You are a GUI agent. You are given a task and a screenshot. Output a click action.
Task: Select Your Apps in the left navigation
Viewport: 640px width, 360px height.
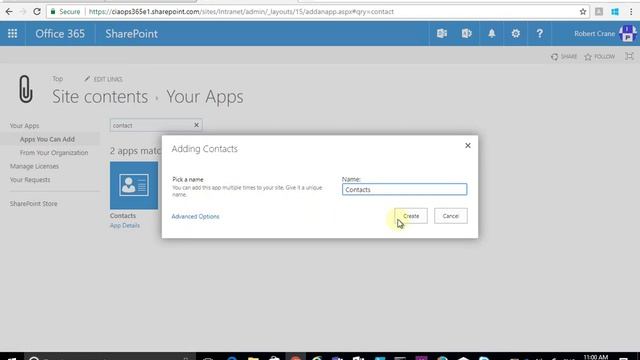24,126
